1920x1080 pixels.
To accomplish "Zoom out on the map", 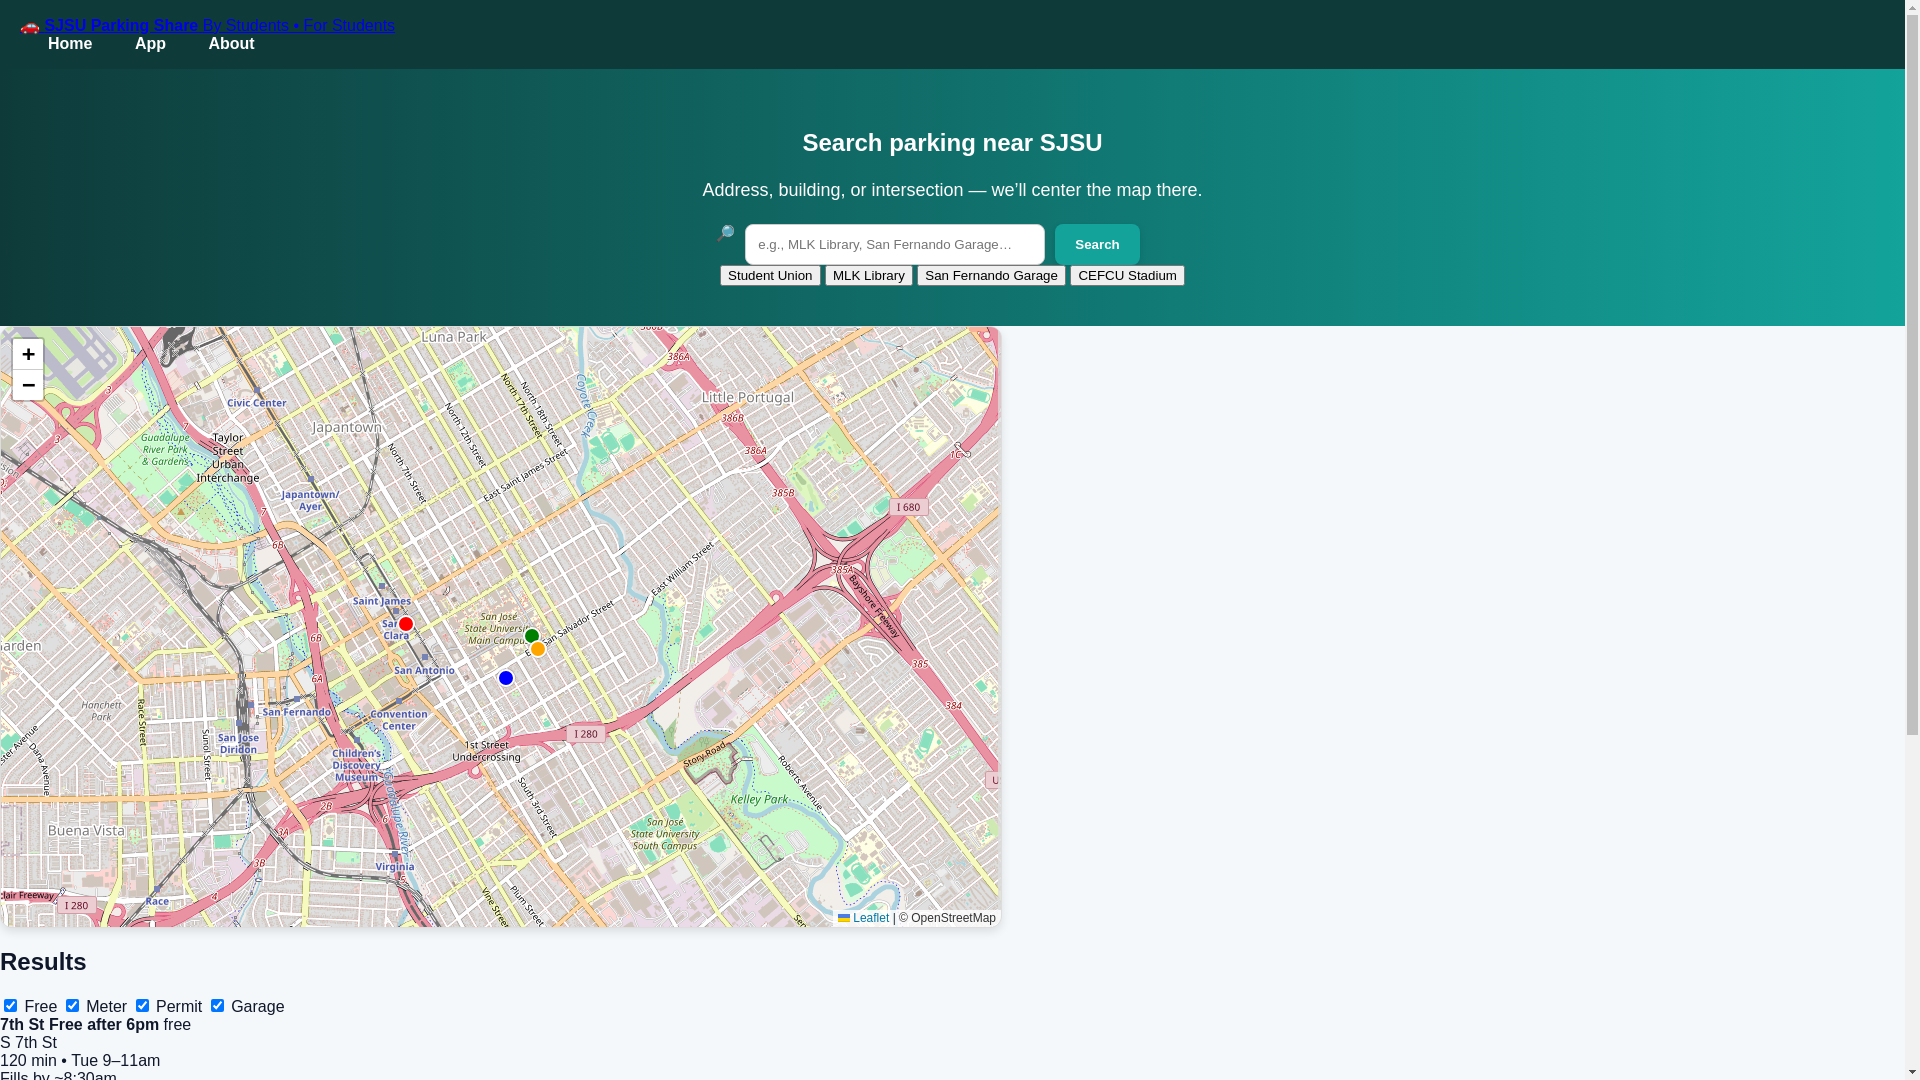I will (x=28, y=385).
